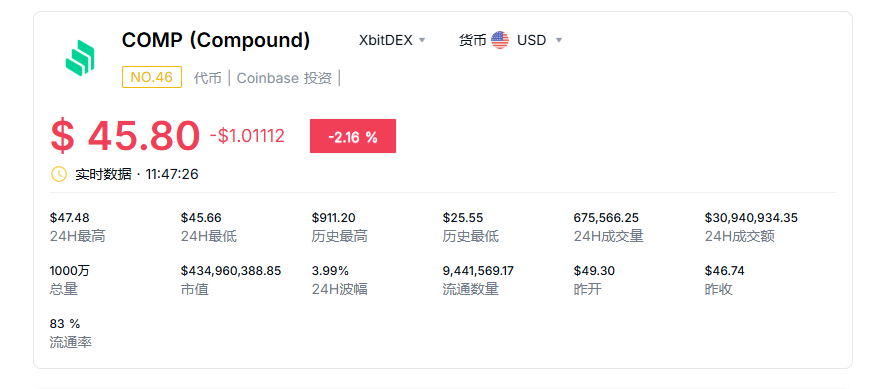Open the XbitDEX exchange dropdown

[392, 40]
